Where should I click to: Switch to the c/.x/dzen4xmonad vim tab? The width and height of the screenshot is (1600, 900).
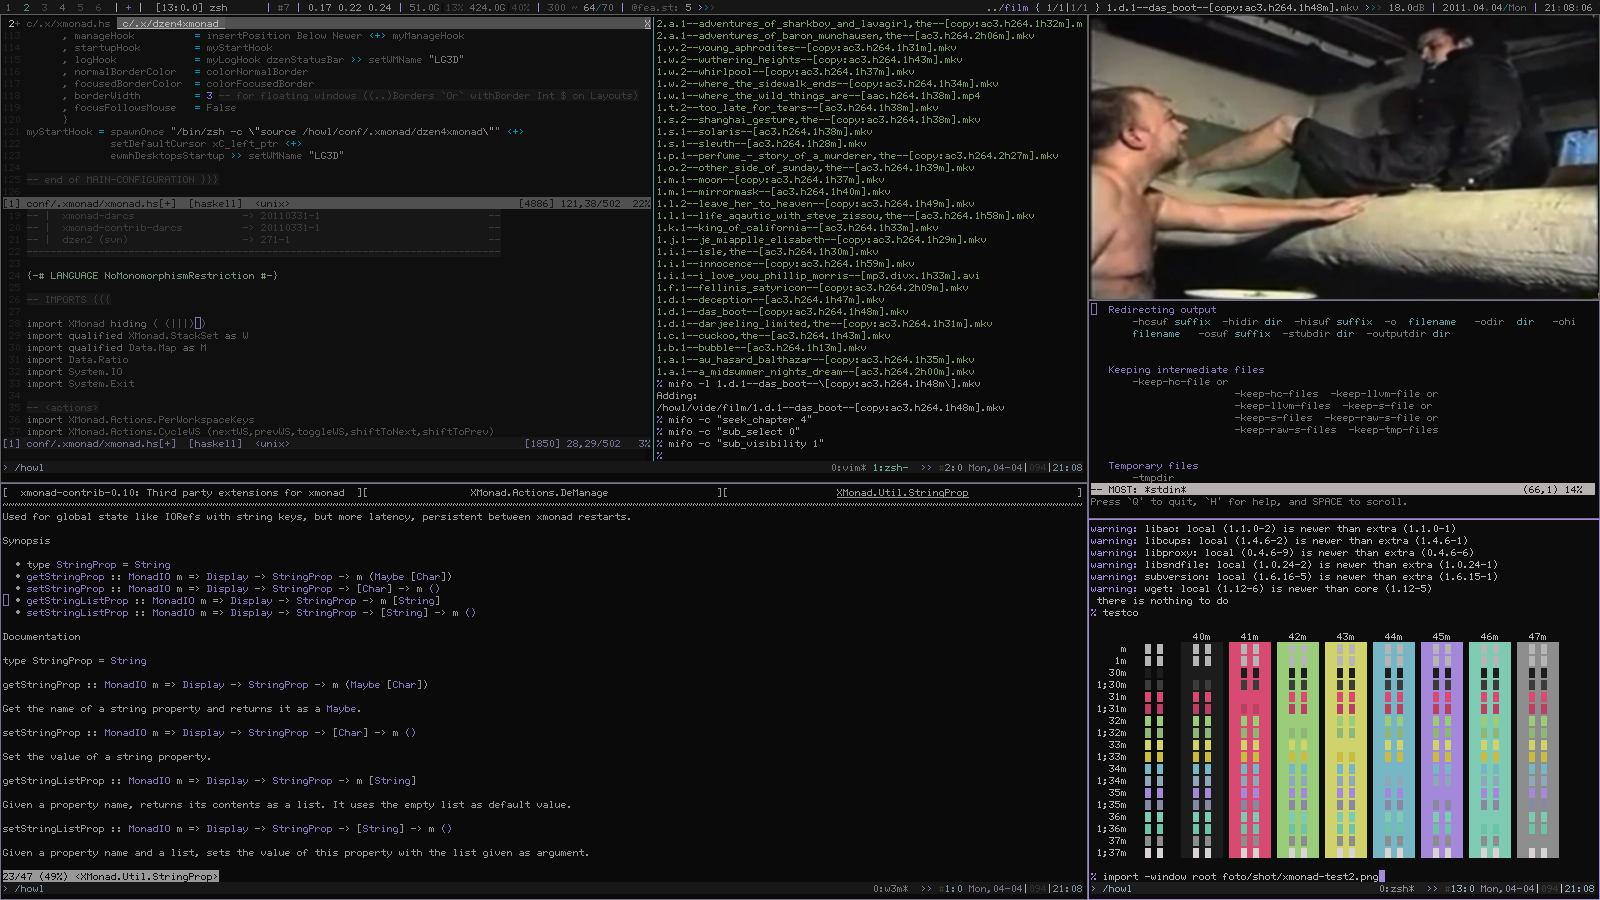tap(170, 24)
